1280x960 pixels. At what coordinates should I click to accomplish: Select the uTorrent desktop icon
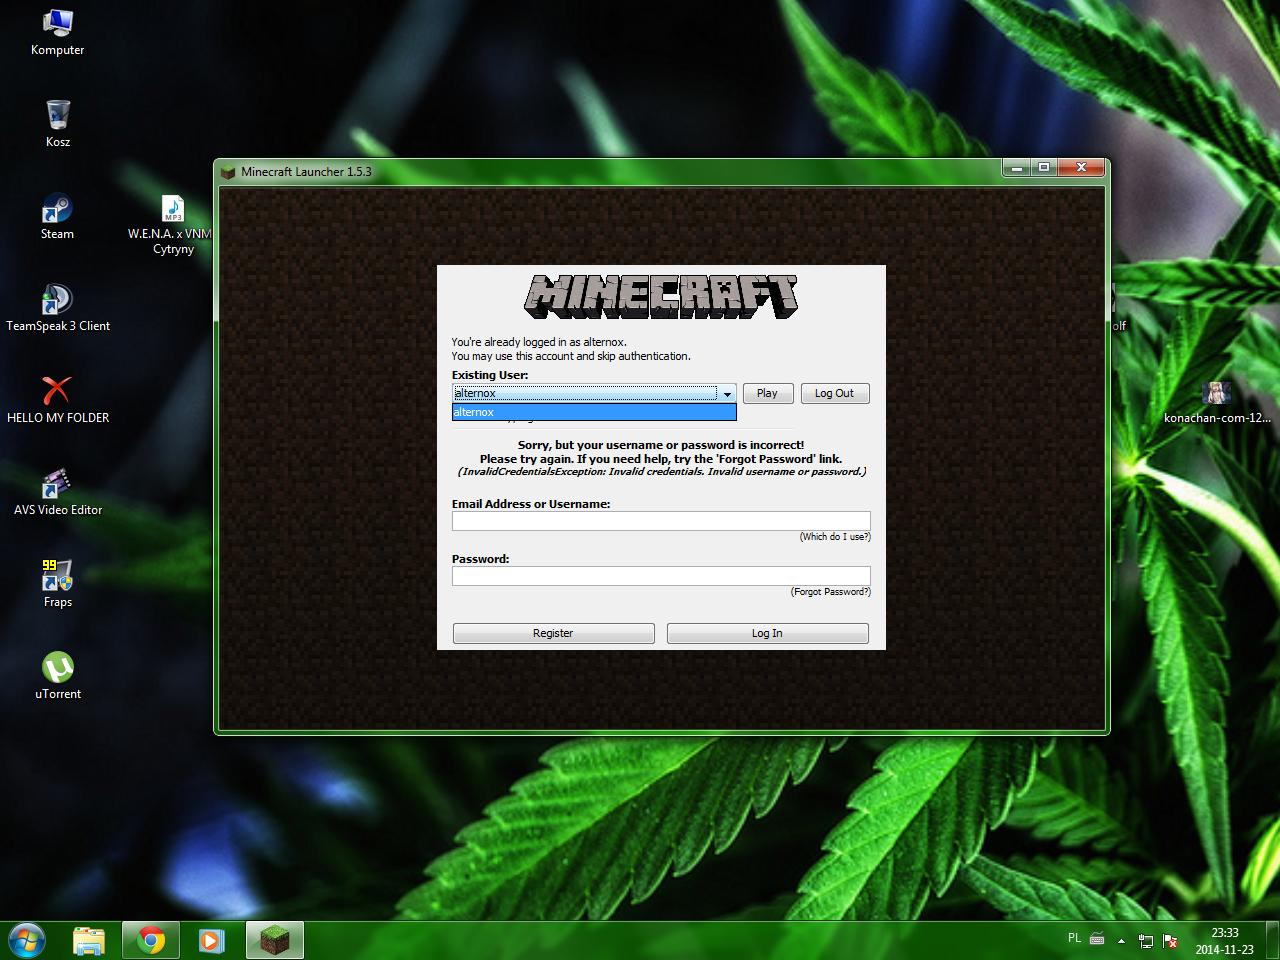(x=57, y=676)
